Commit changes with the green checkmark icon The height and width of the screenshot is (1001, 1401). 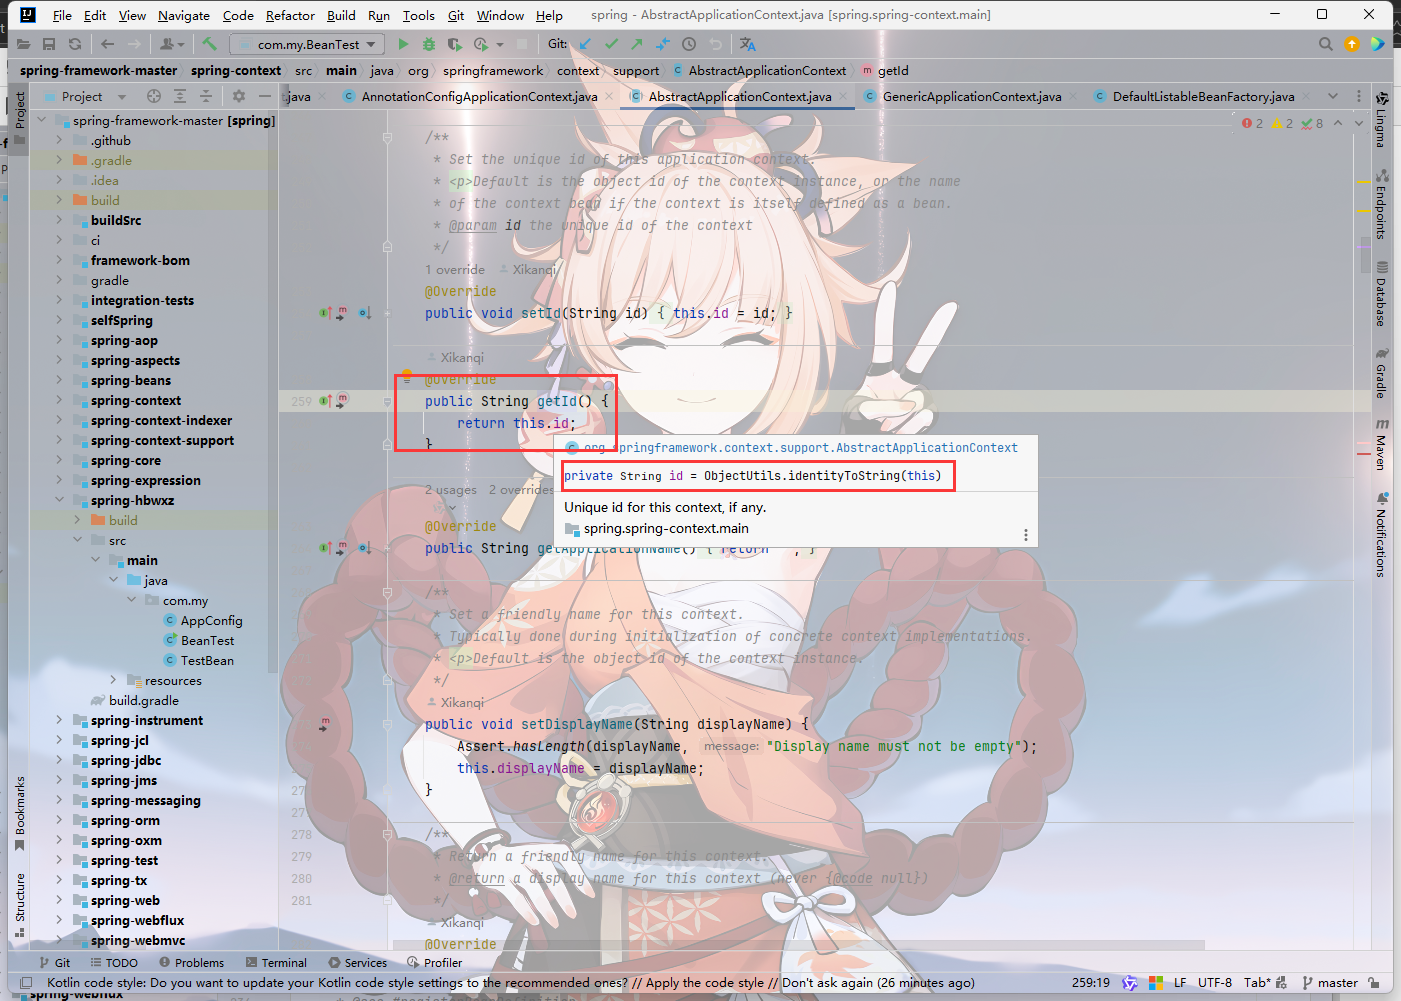coord(611,44)
